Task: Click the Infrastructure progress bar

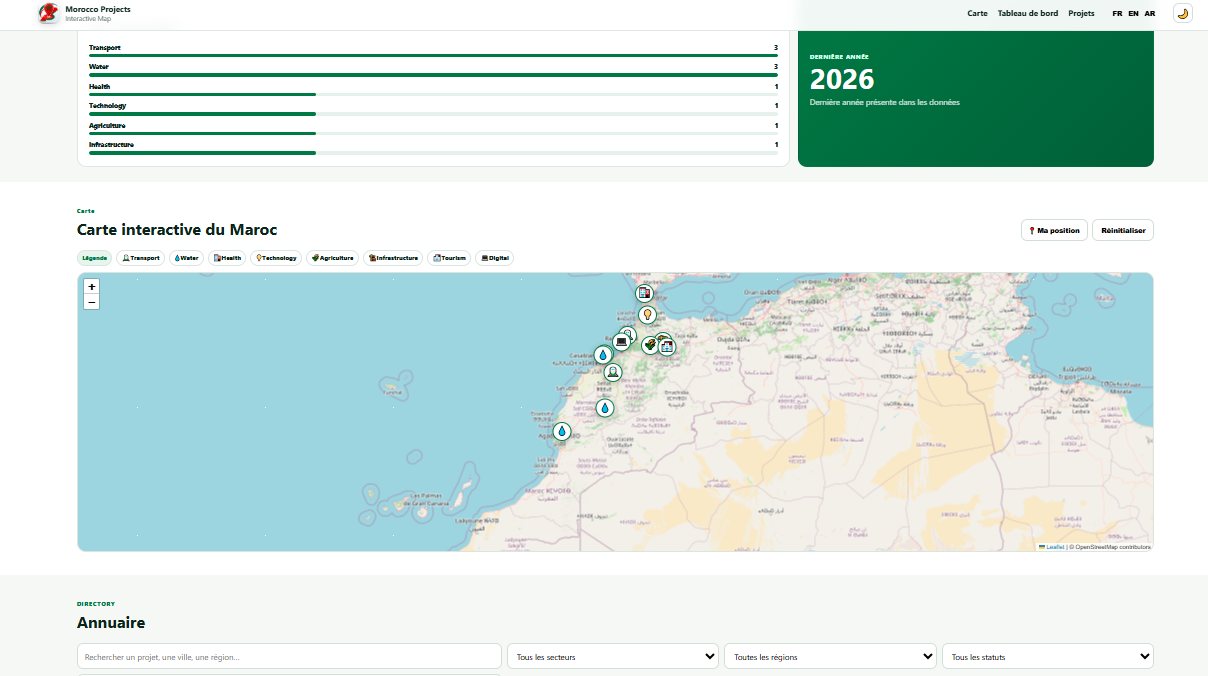Action: pos(433,153)
